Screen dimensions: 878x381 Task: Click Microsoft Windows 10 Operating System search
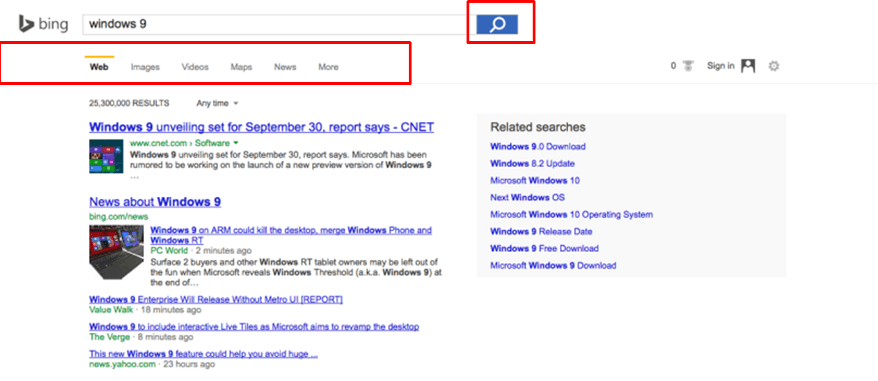[x=571, y=214]
